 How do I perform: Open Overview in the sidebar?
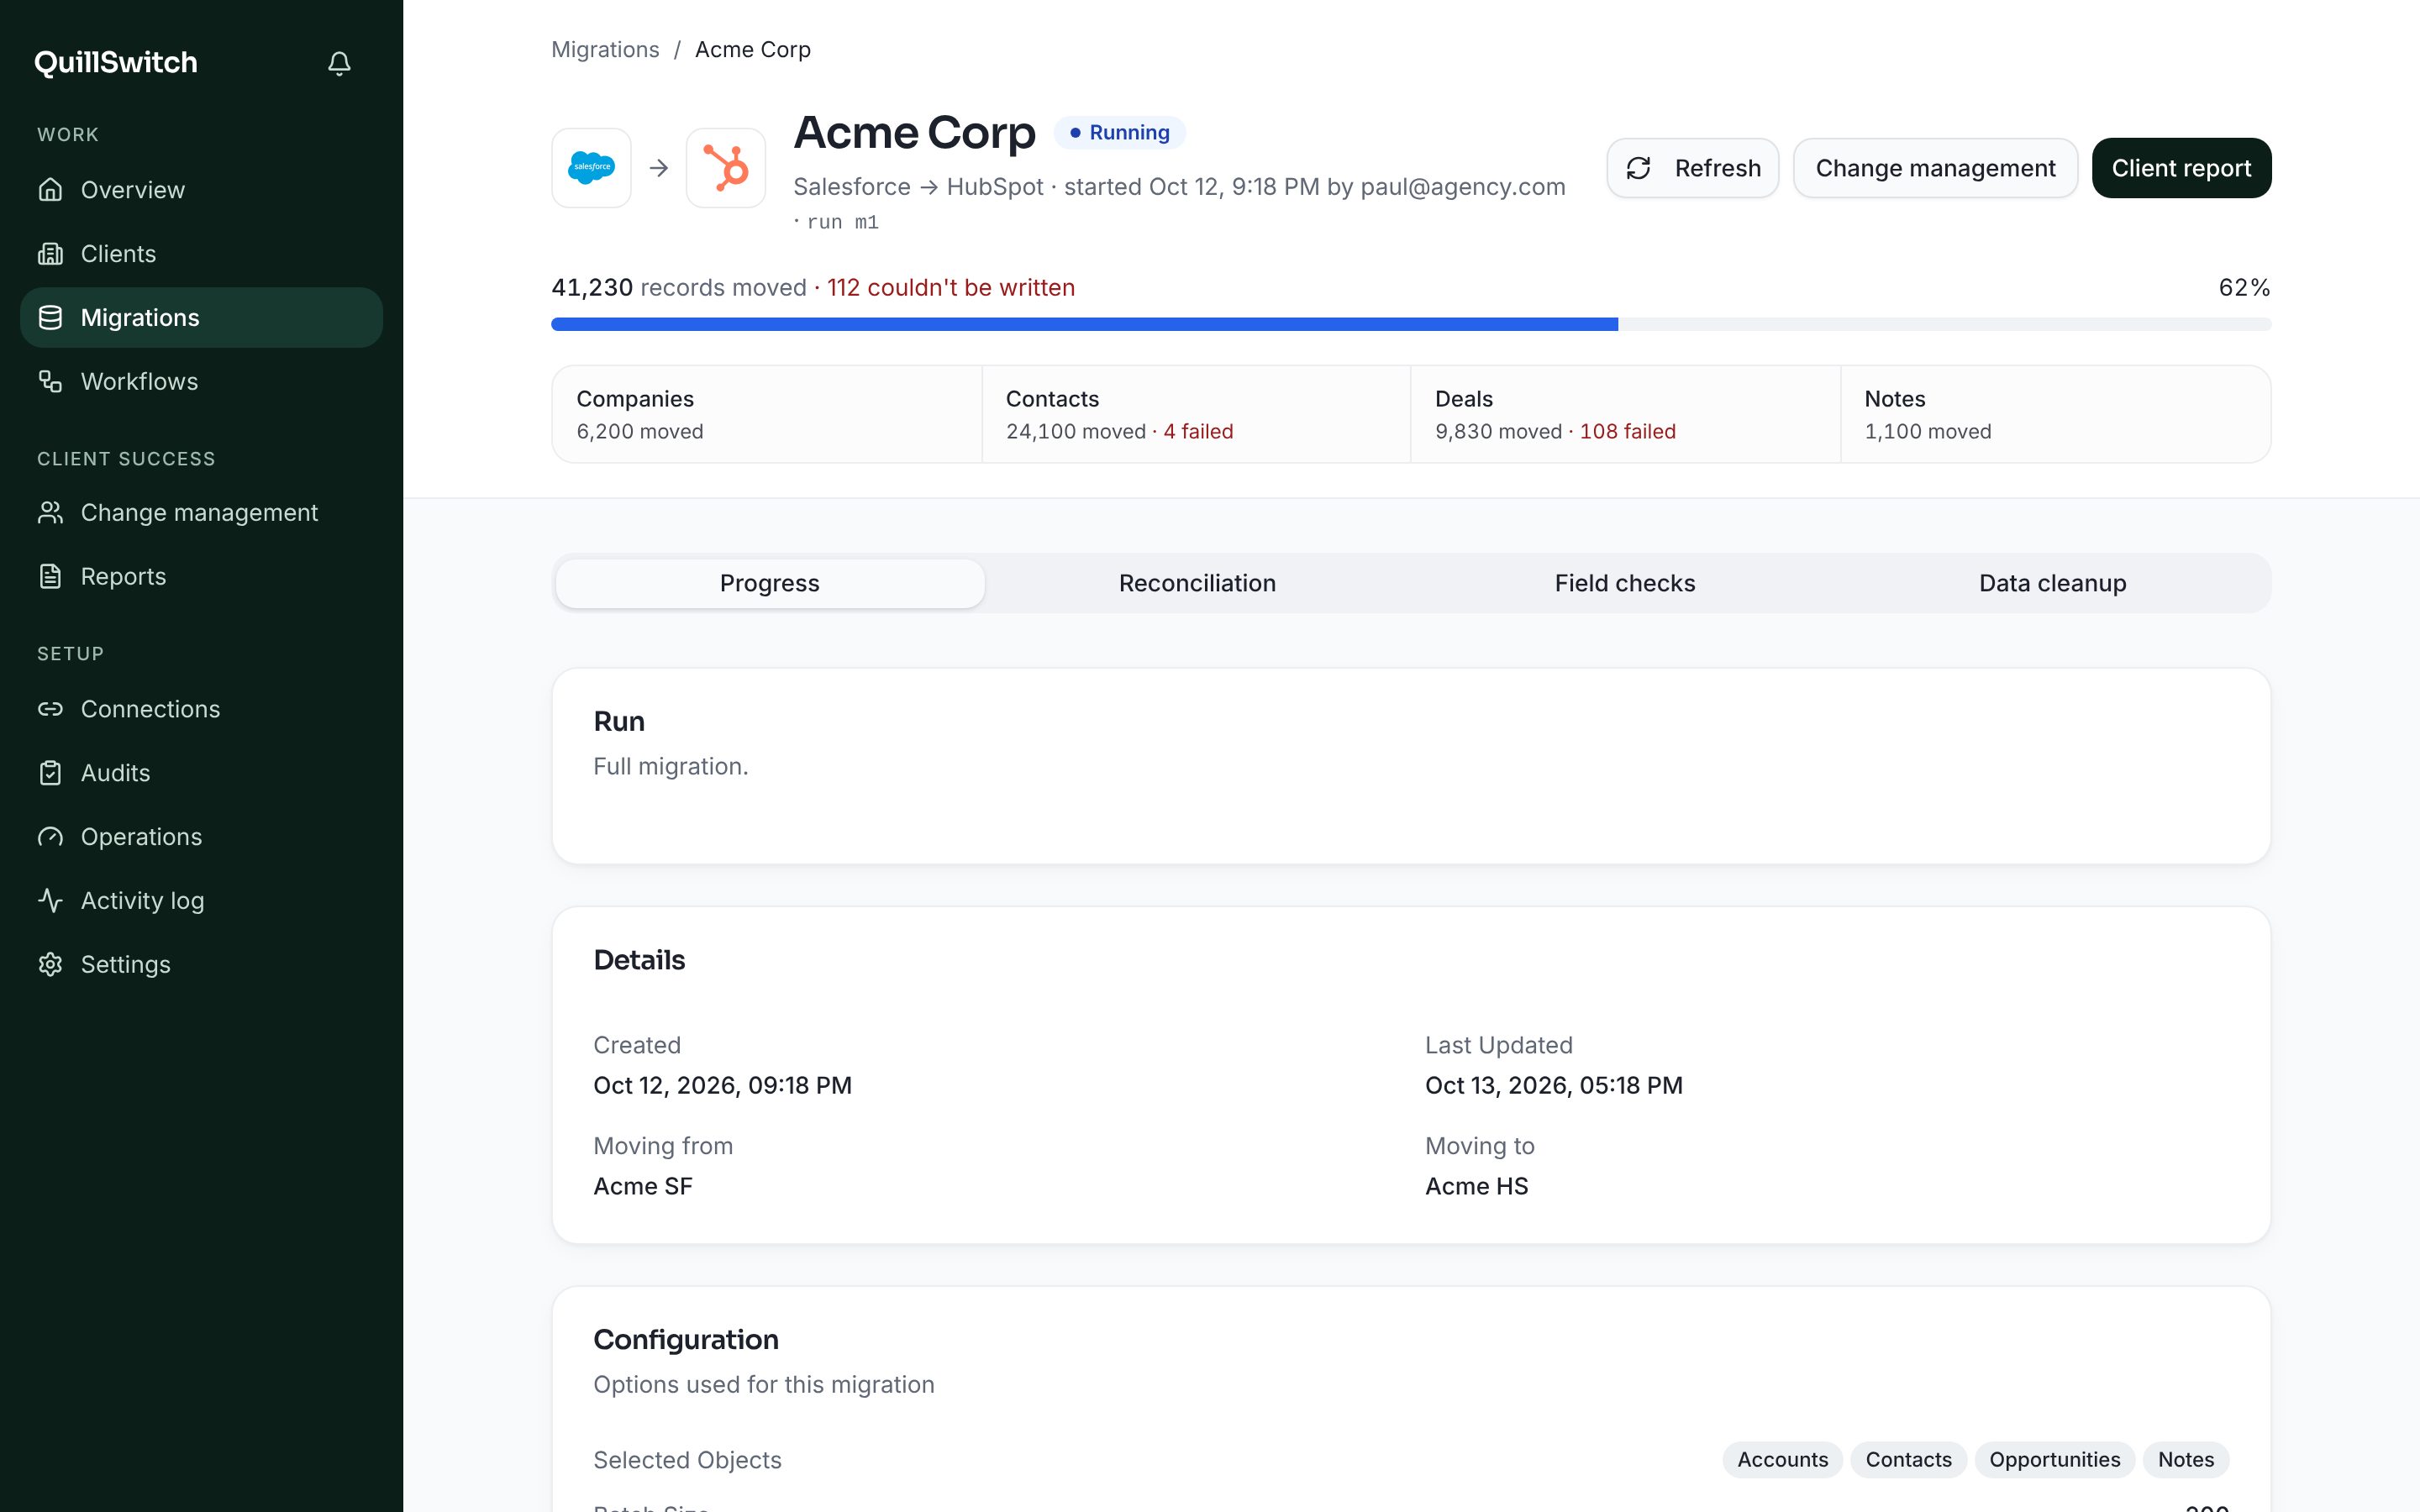(x=201, y=190)
